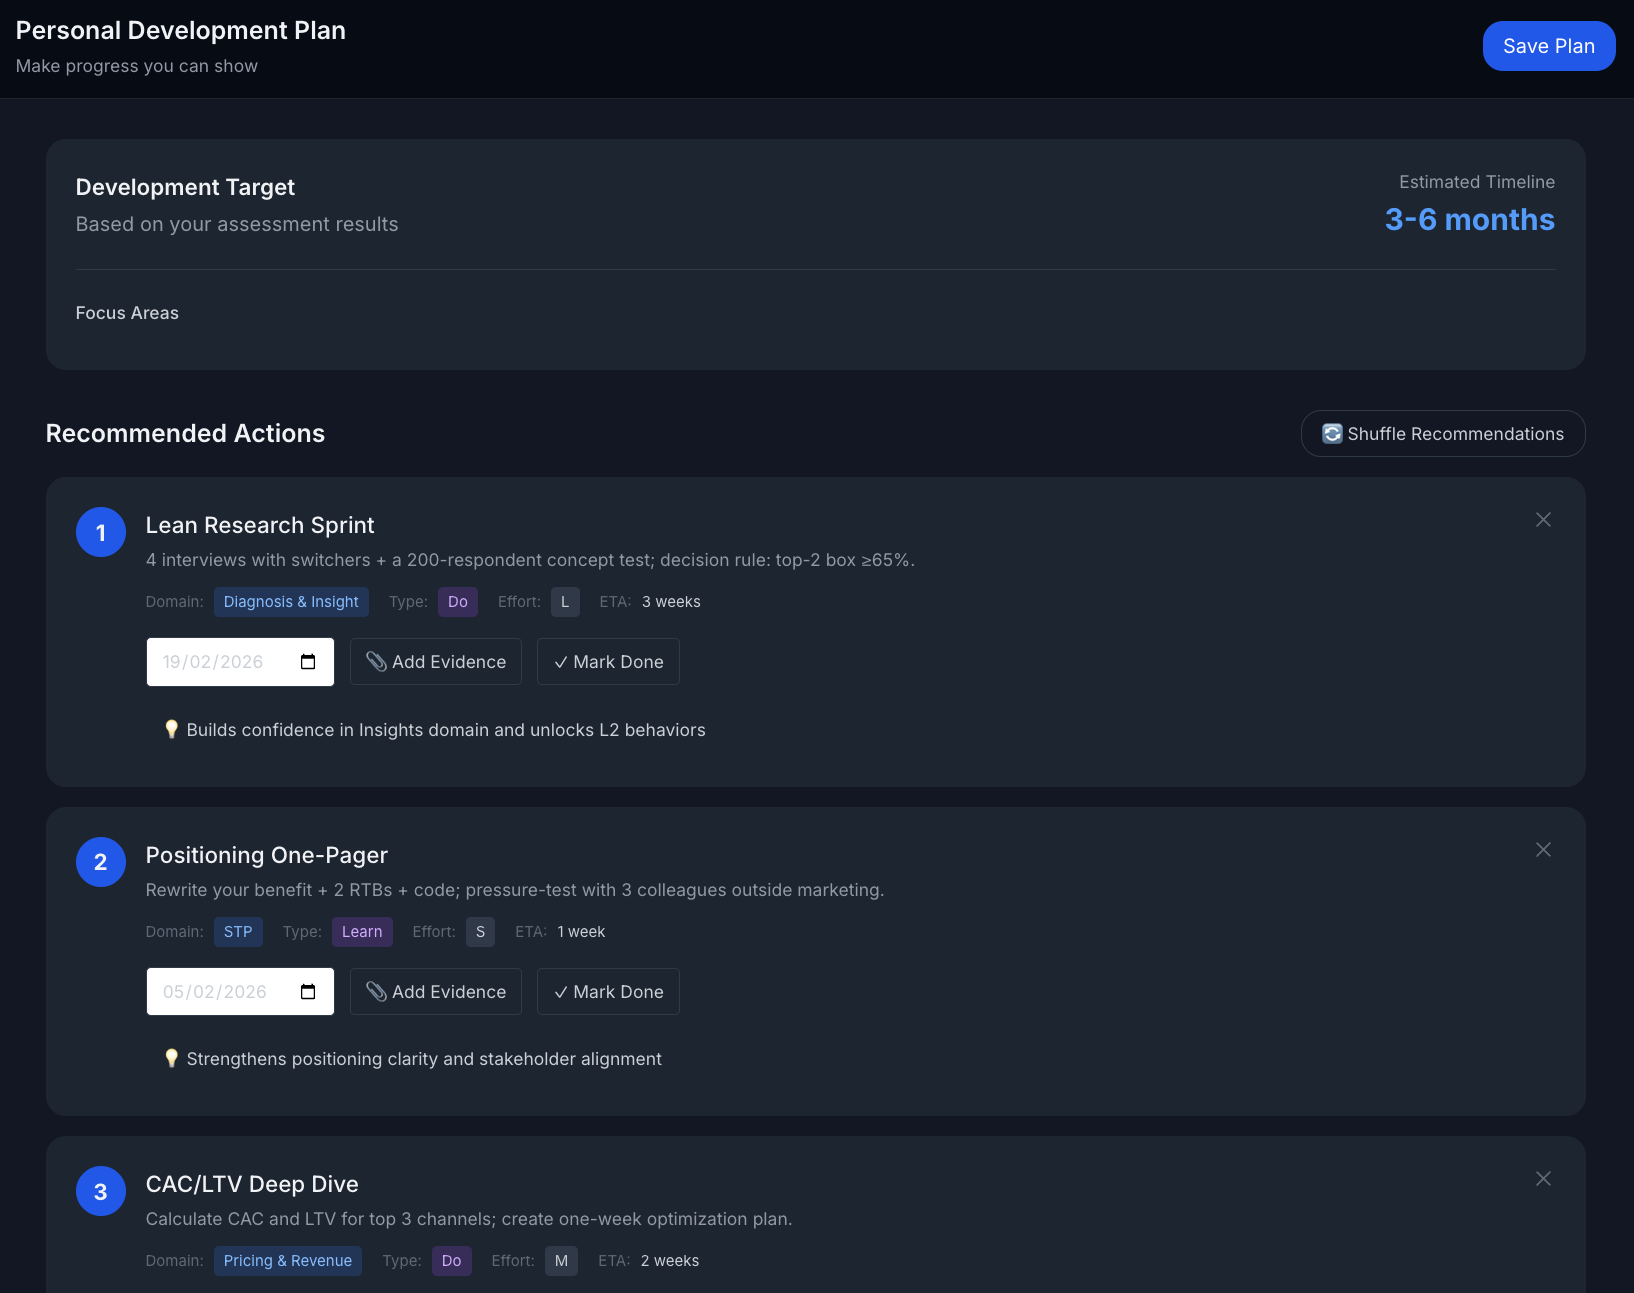The image size is (1634, 1293).
Task: Click the Learn type tag
Action: [x=362, y=932]
